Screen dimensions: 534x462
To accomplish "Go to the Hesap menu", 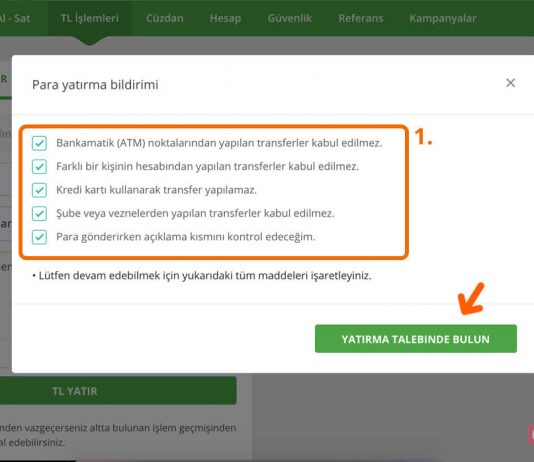I will tap(225, 18).
